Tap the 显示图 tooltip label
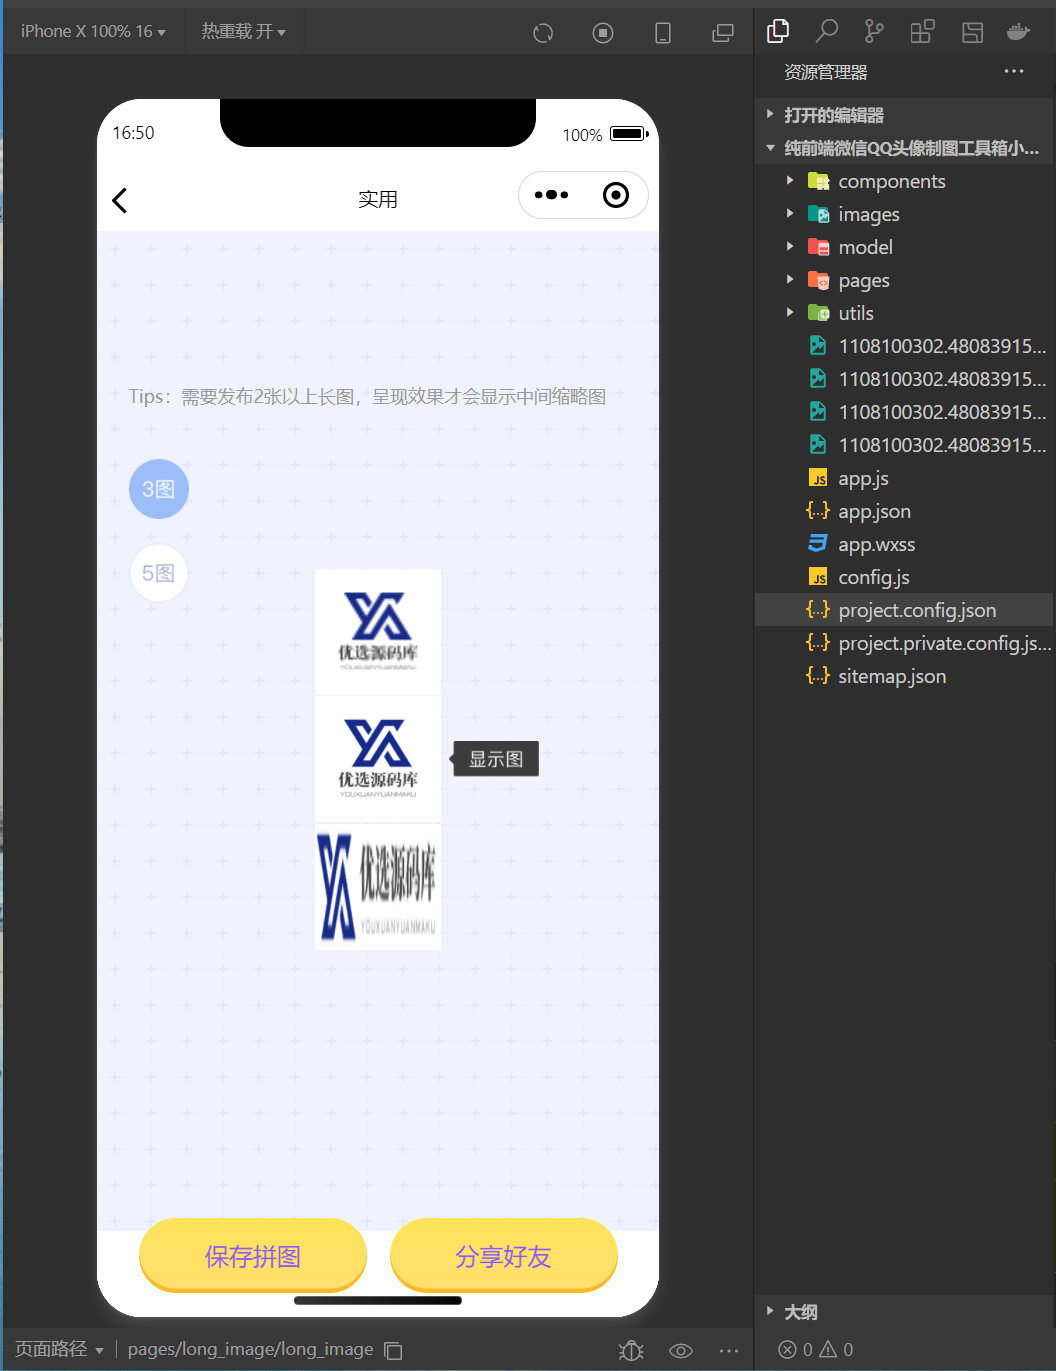Screen dimensions: 1056x1371 (x=496, y=759)
